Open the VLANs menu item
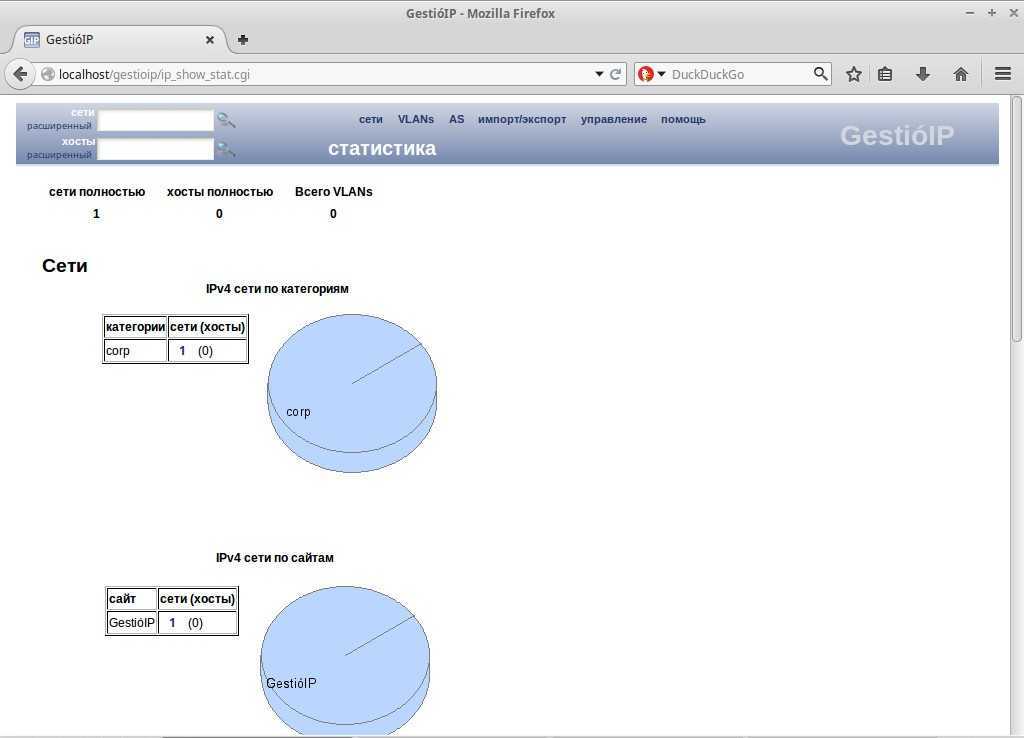 [x=416, y=119]
